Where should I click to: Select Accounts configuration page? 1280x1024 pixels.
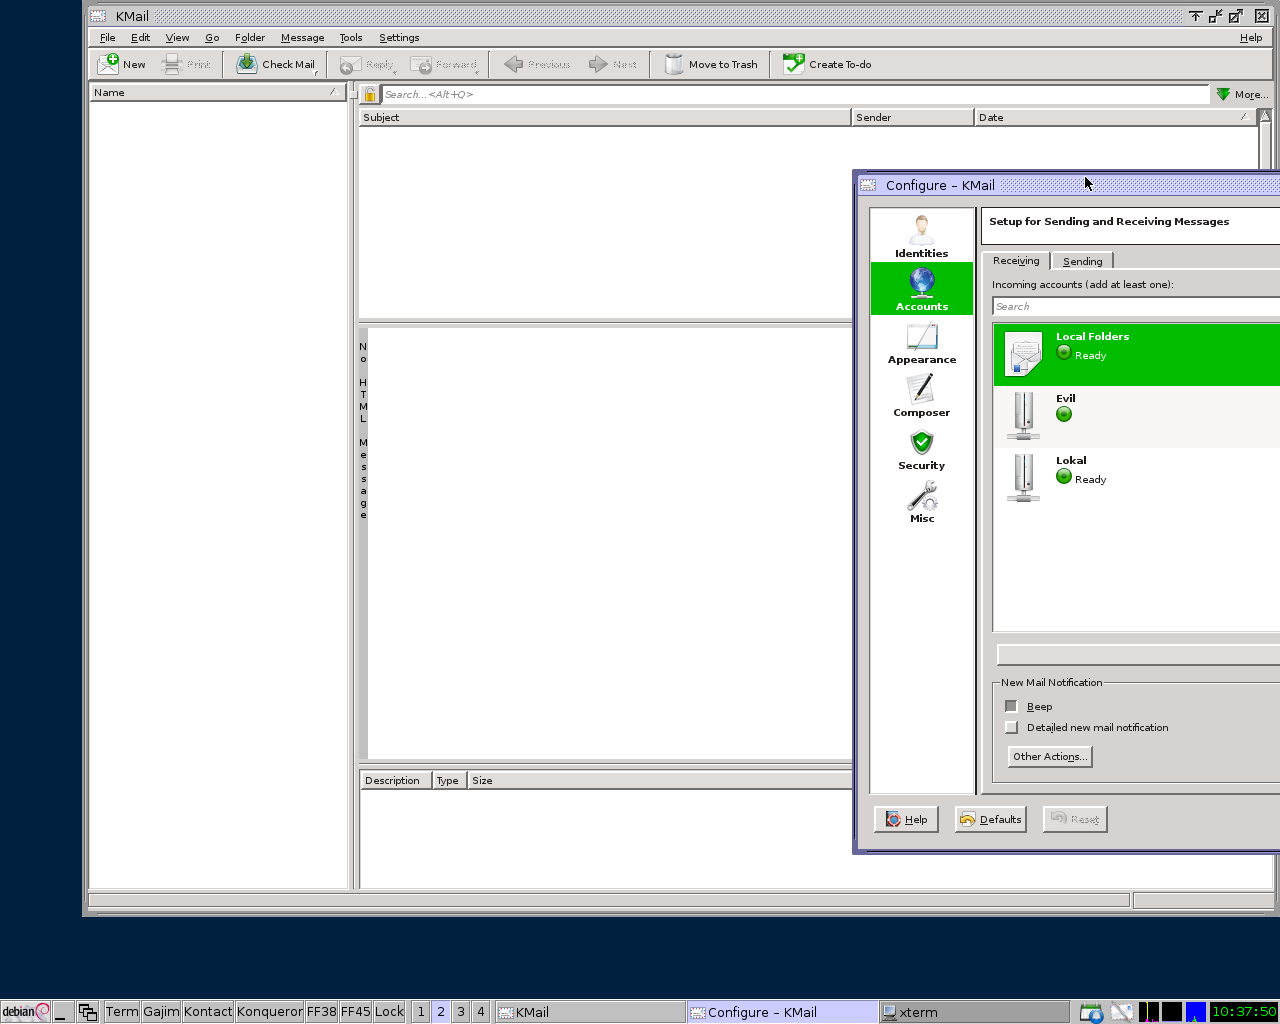[x=922, y=289]
